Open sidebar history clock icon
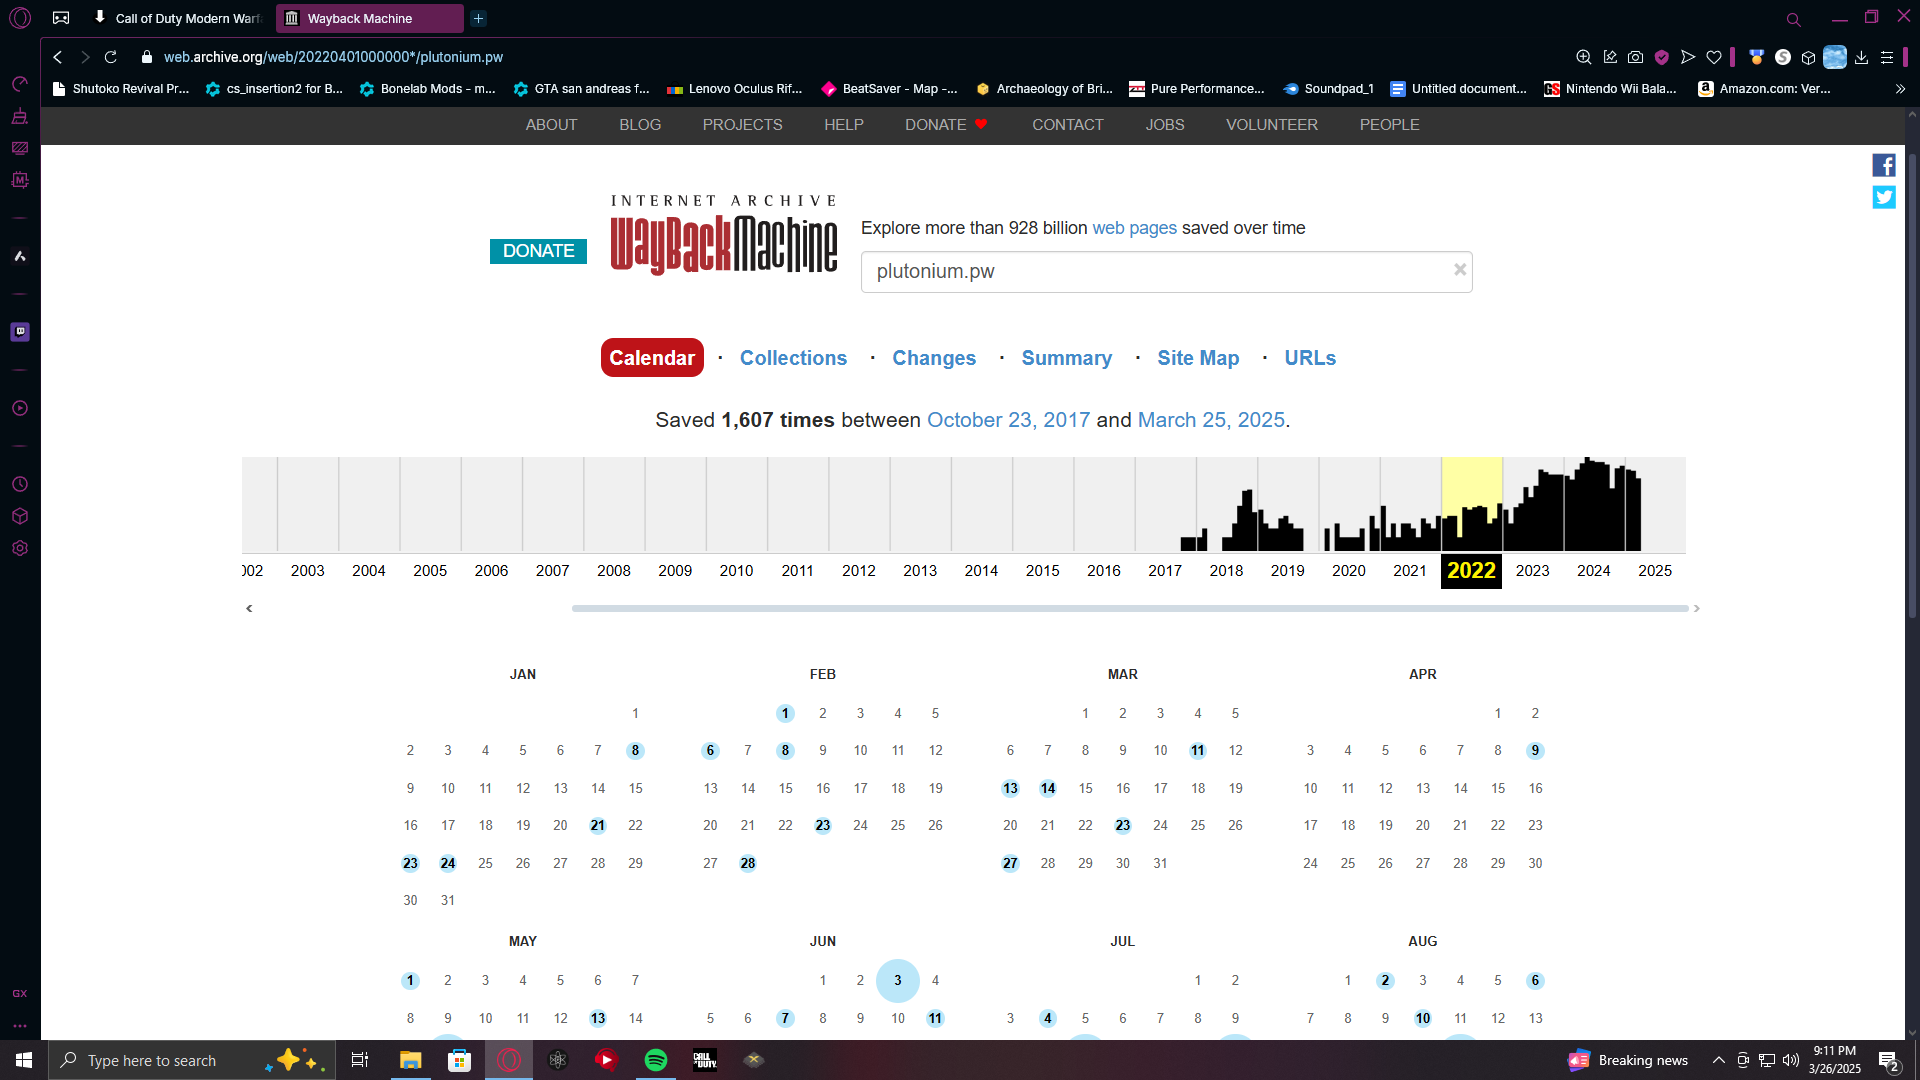 point(20,484)
